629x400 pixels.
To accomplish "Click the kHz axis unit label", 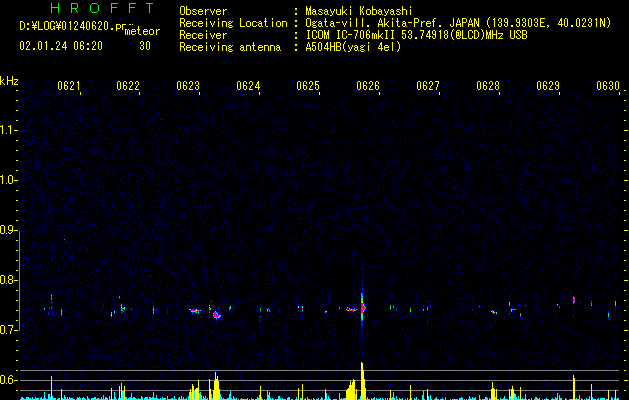I will click(9, 81).
